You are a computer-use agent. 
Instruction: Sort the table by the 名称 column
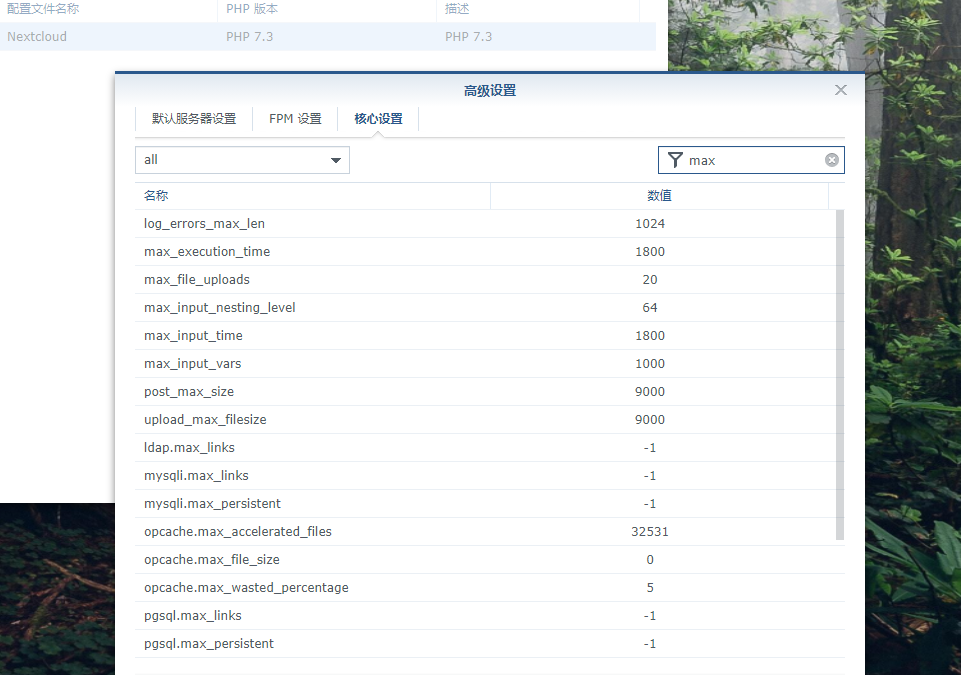[155, 195]
